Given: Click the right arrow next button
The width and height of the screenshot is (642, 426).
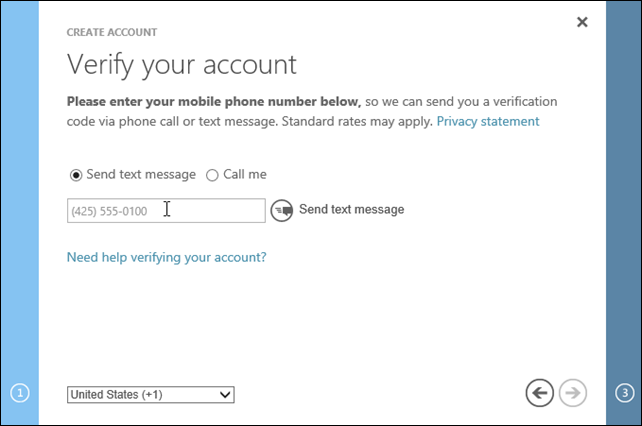Looking at the screenshot, I should [573, 393].
